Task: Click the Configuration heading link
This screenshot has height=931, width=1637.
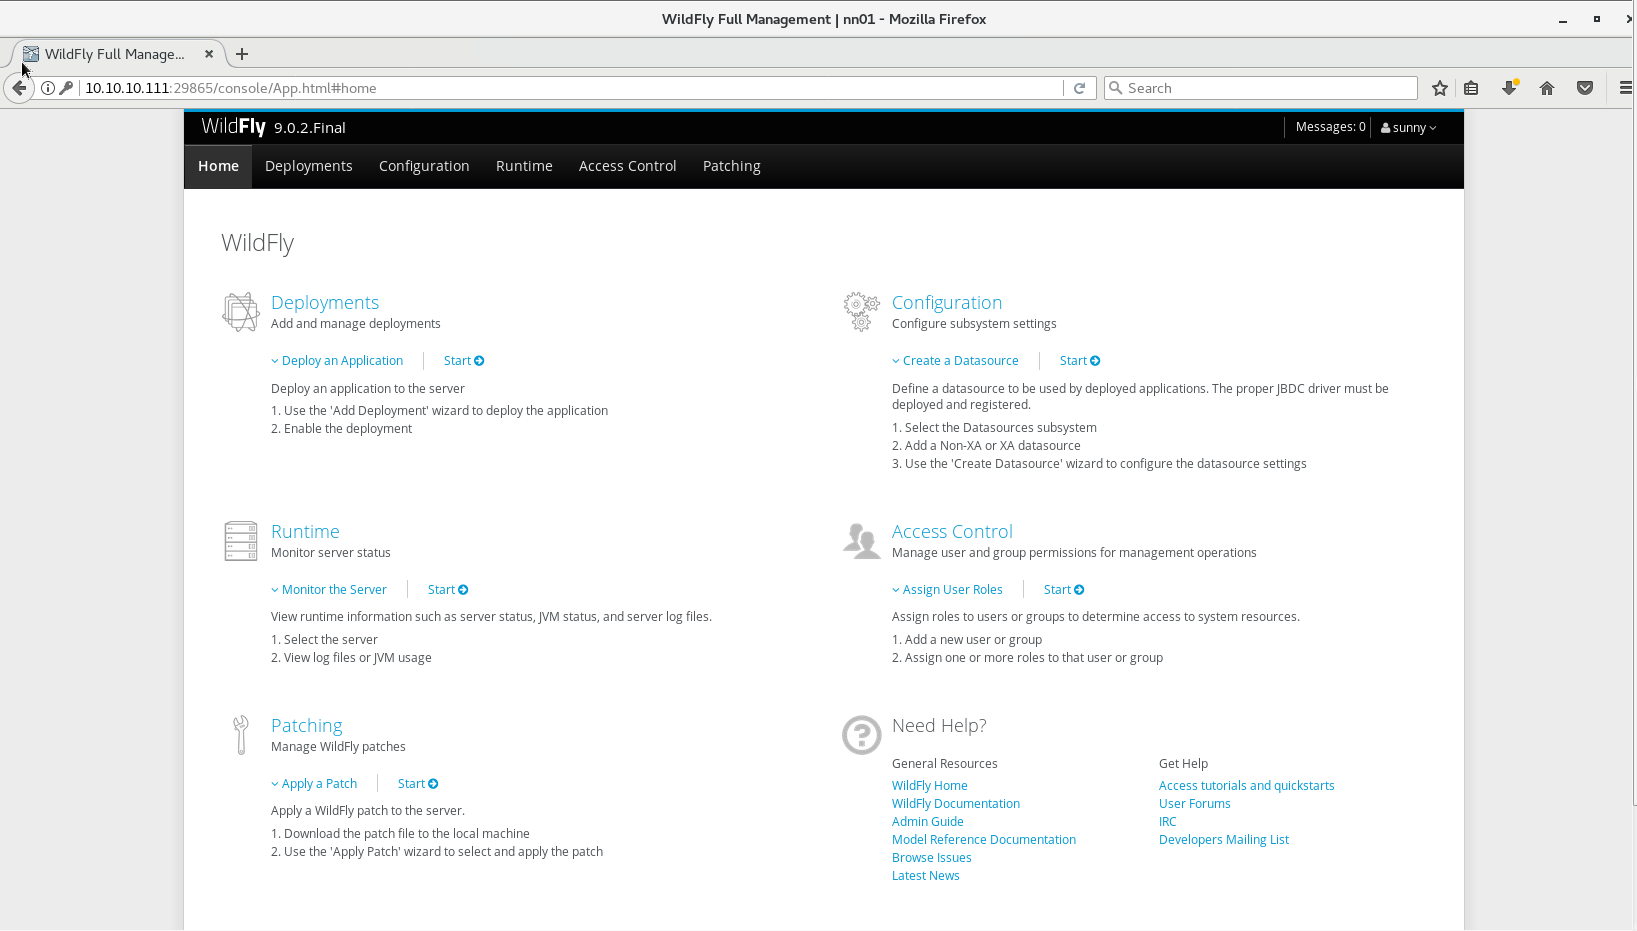Action: coord(947,302)
